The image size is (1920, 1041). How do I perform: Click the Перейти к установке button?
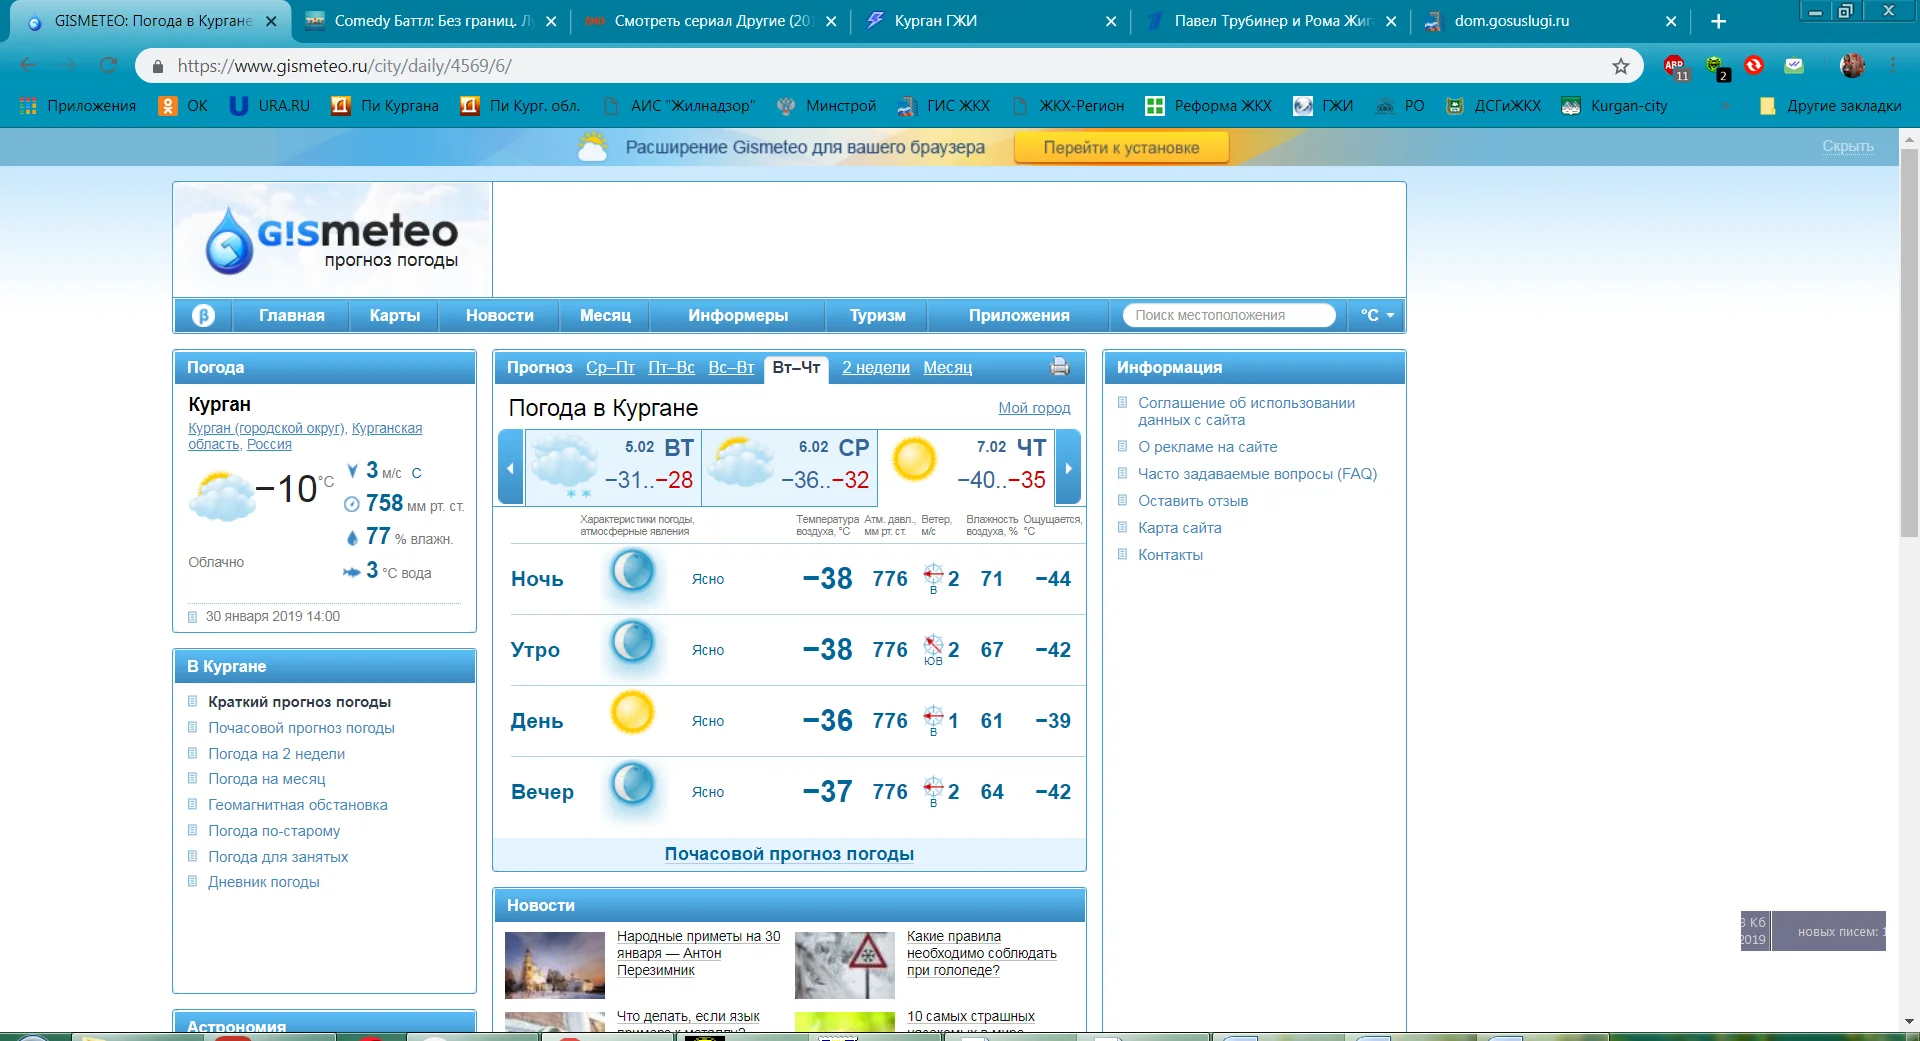point(1121,147)
